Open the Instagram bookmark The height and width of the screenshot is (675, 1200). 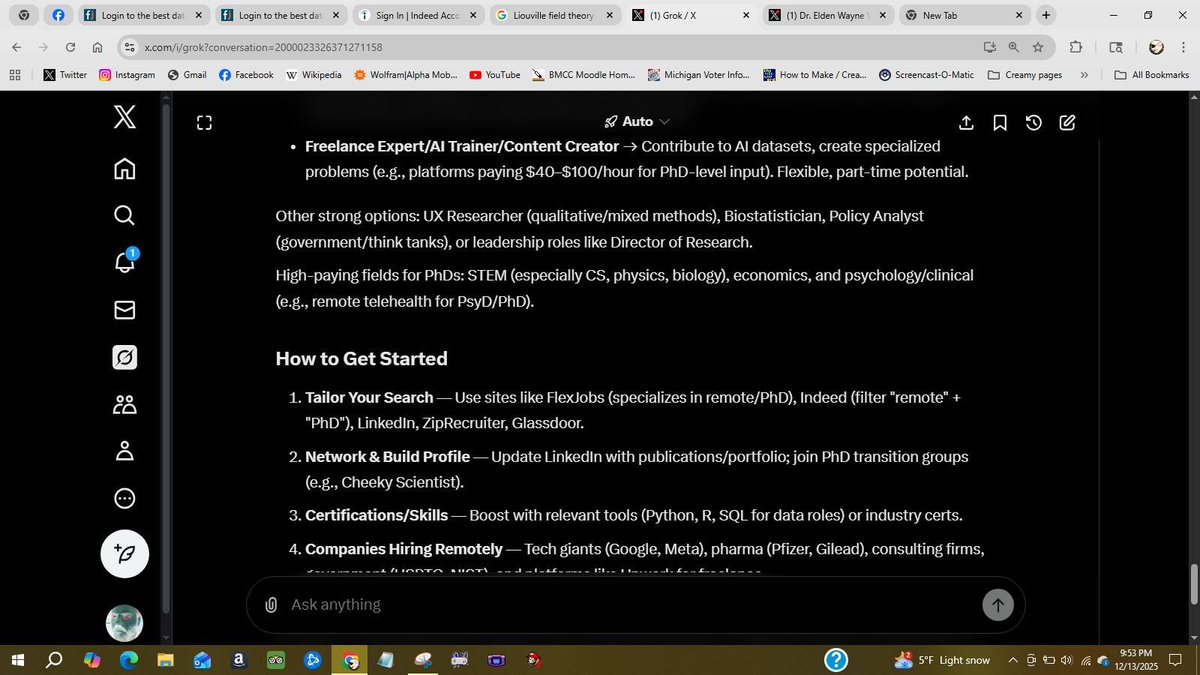[127, 75]
